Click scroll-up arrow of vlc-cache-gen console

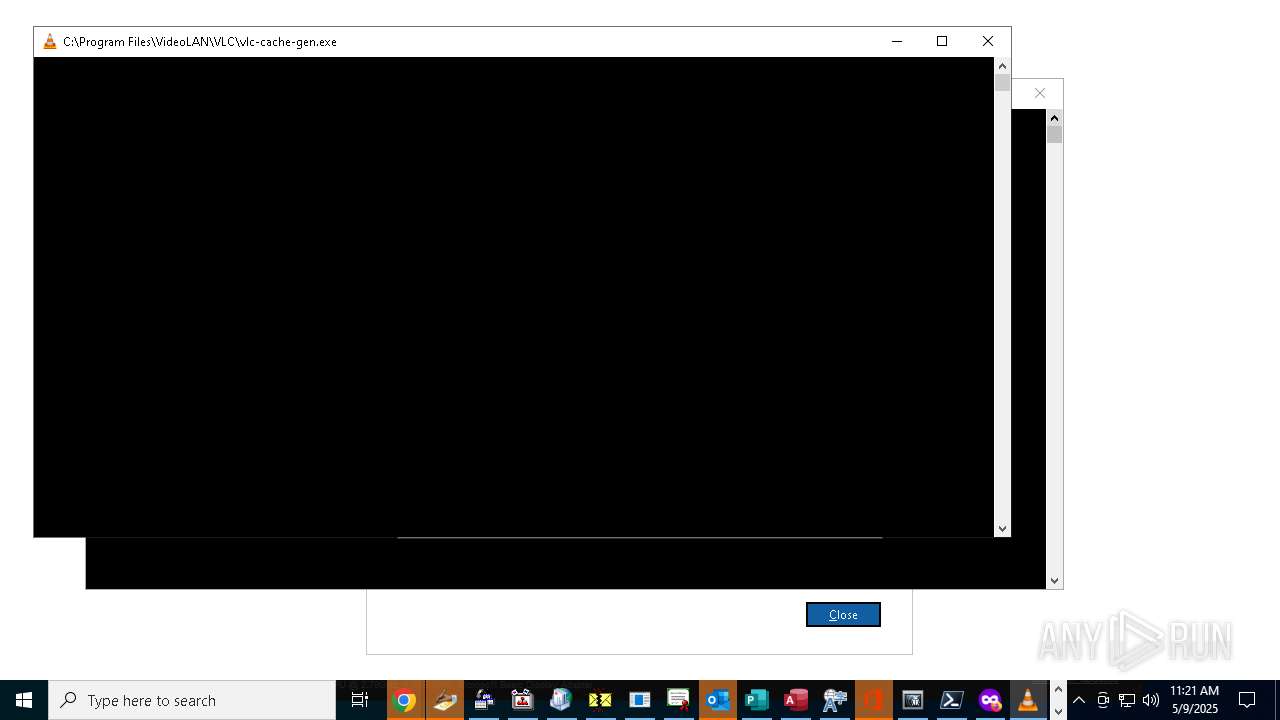tap(1002, 66)
